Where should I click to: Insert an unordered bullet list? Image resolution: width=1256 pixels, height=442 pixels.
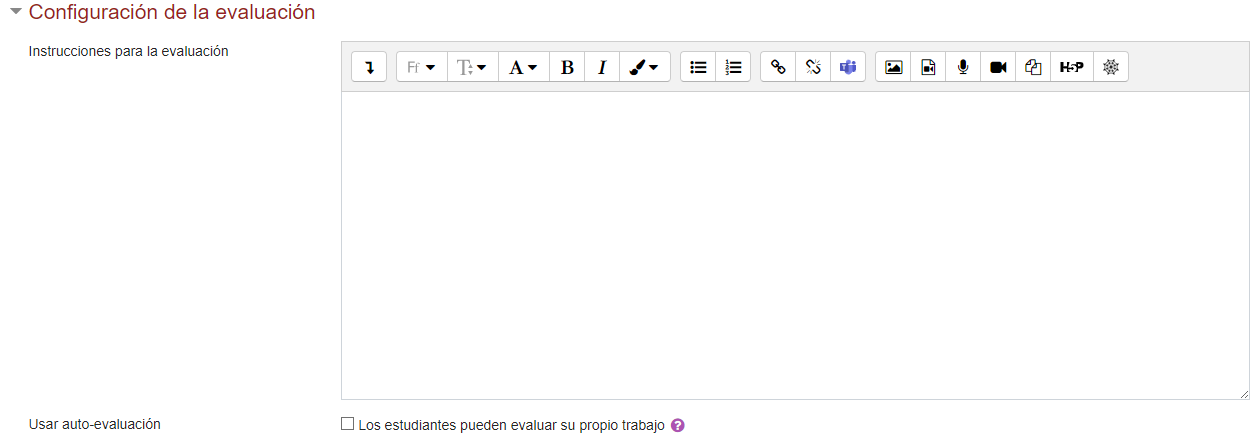tap(699, 67)
